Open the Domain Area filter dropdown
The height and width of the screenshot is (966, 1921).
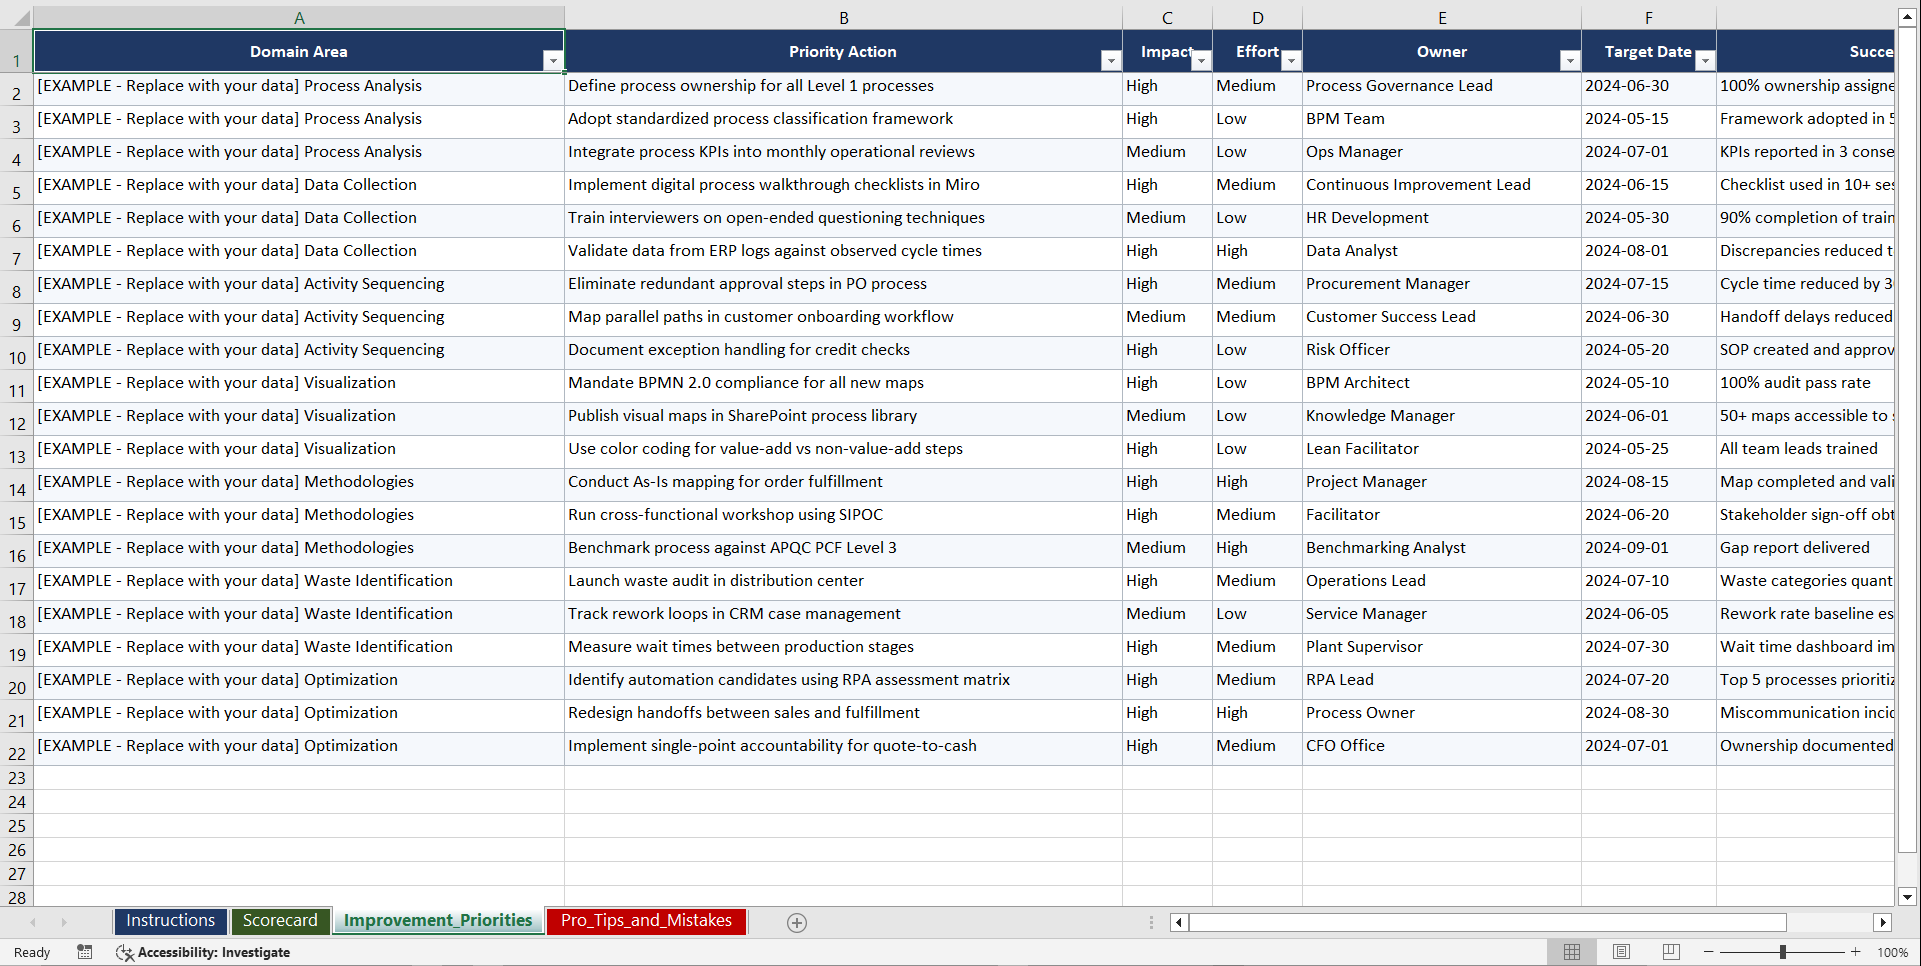pyautogui.click(x=553, y=60)
